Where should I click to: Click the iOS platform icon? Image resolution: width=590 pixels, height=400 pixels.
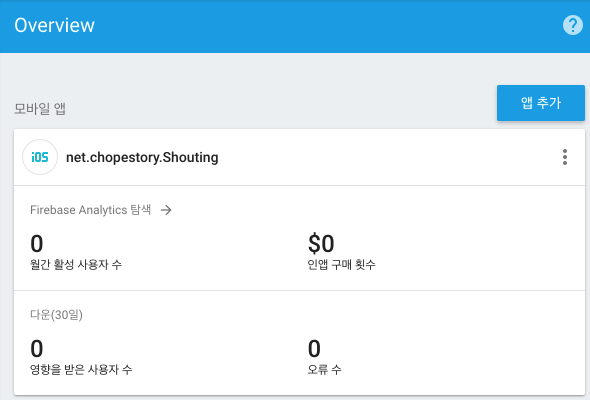pyautogui.click(x=40, y=157)
